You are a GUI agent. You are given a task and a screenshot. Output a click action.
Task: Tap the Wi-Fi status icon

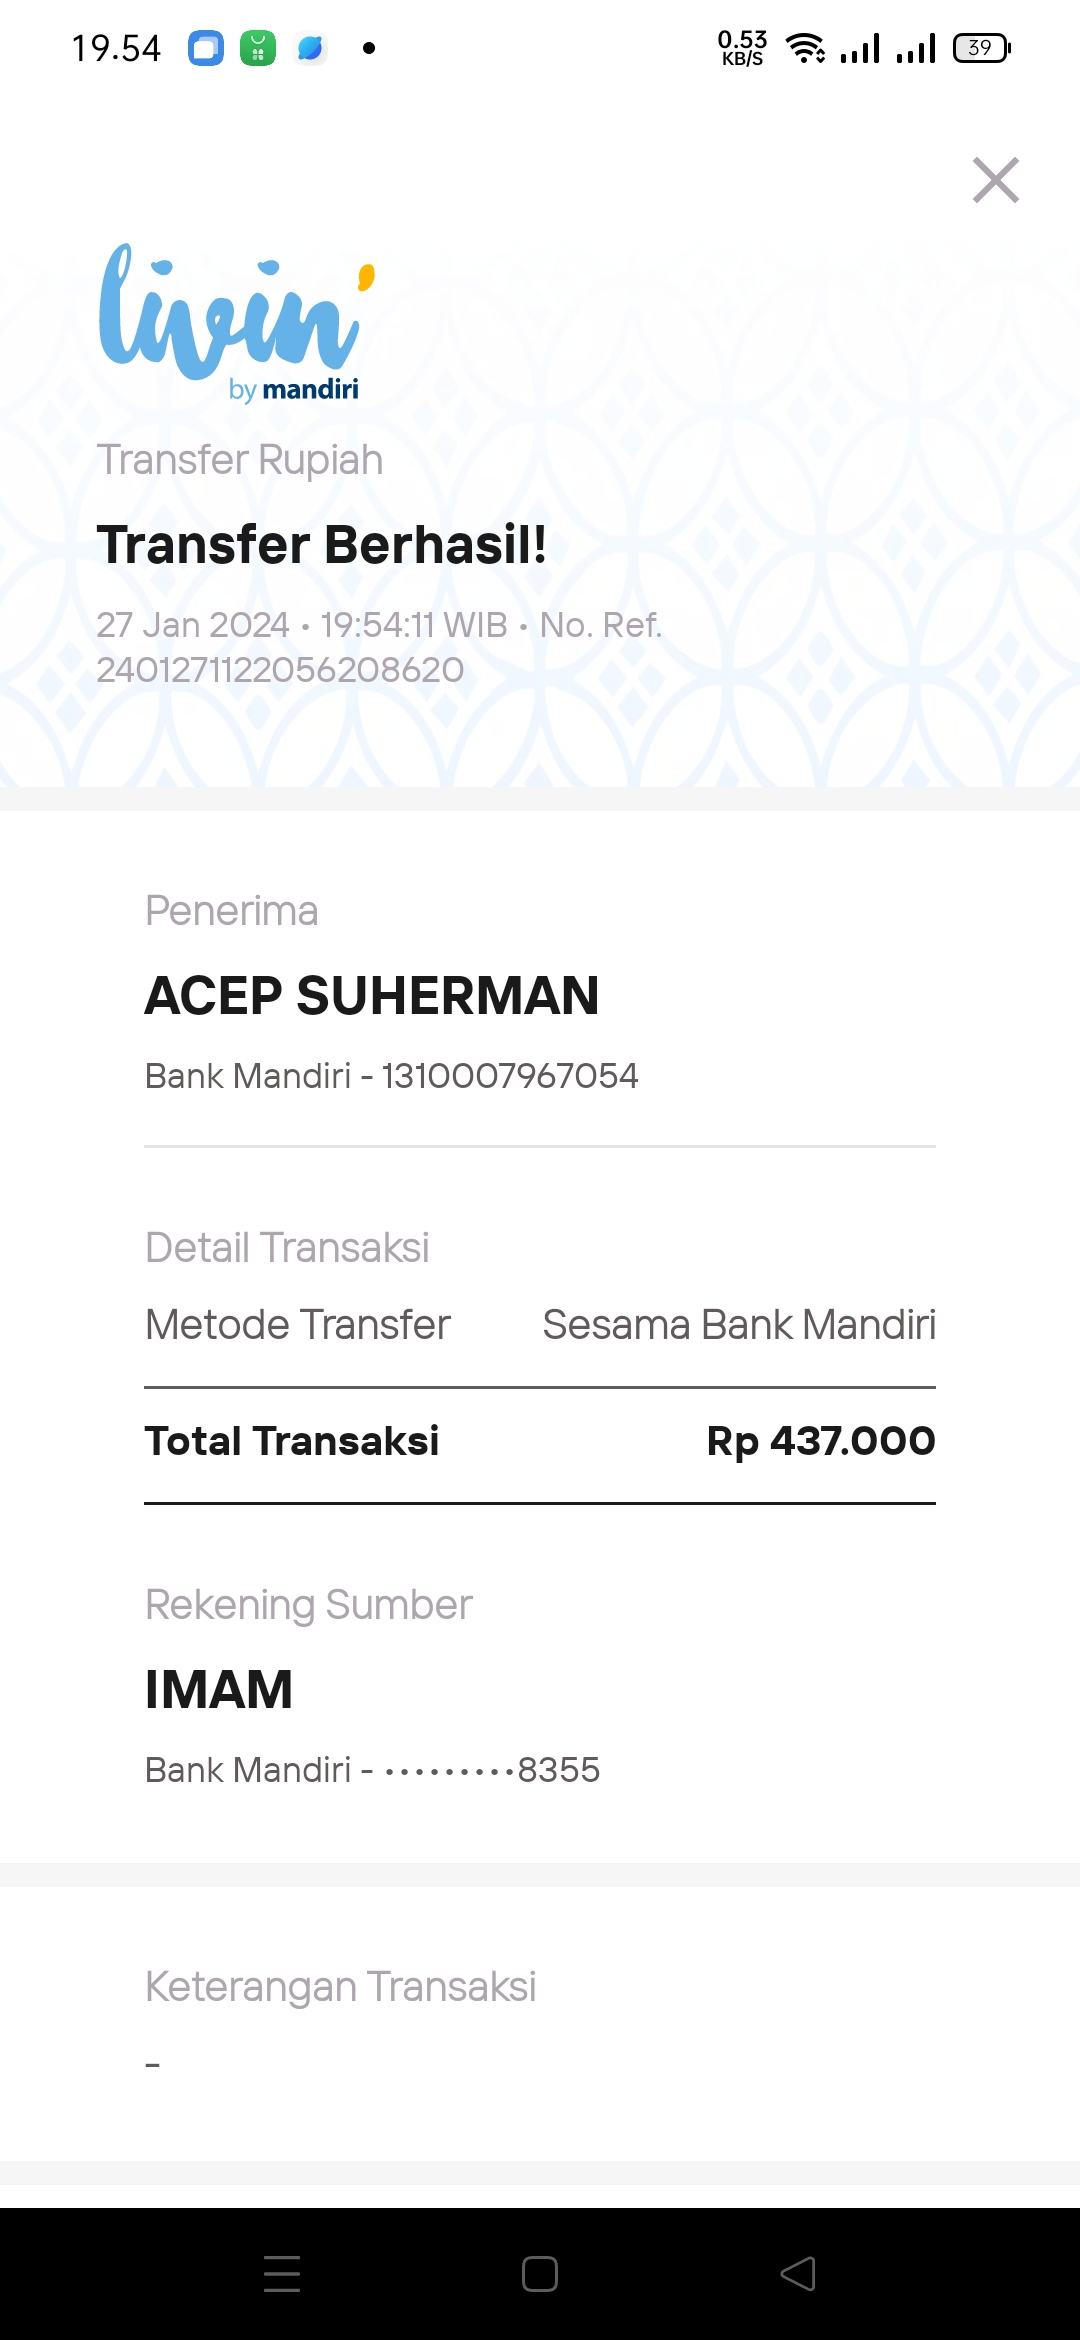(x=806, y=48)
